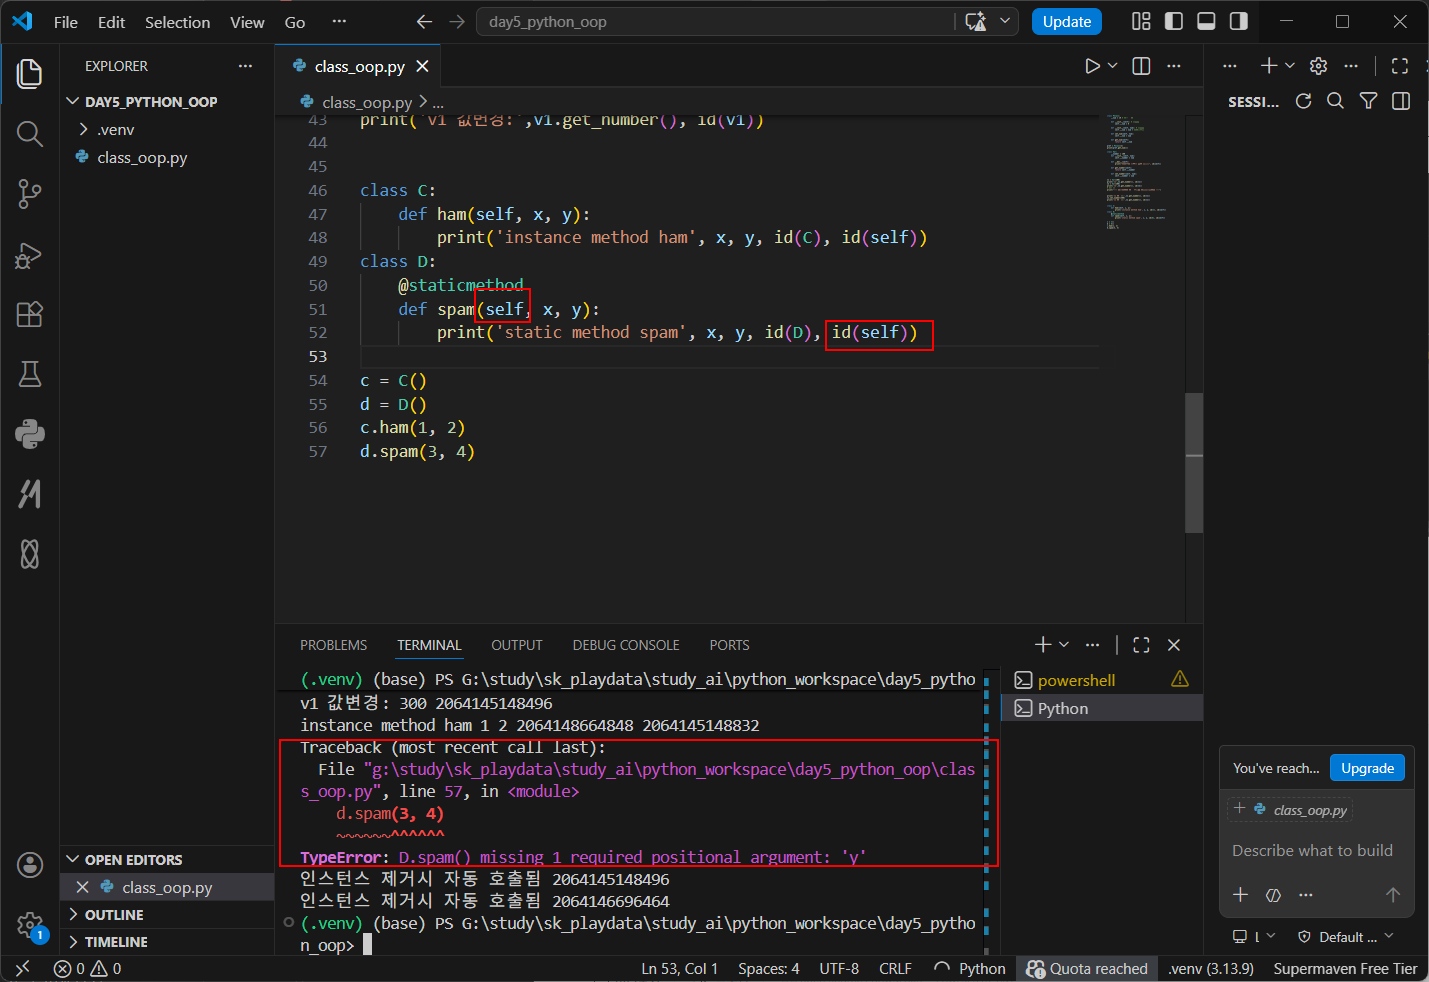Screen dimensions: 1429x982
Task: Open the Extensions view
Action: (x=30, y=314)
